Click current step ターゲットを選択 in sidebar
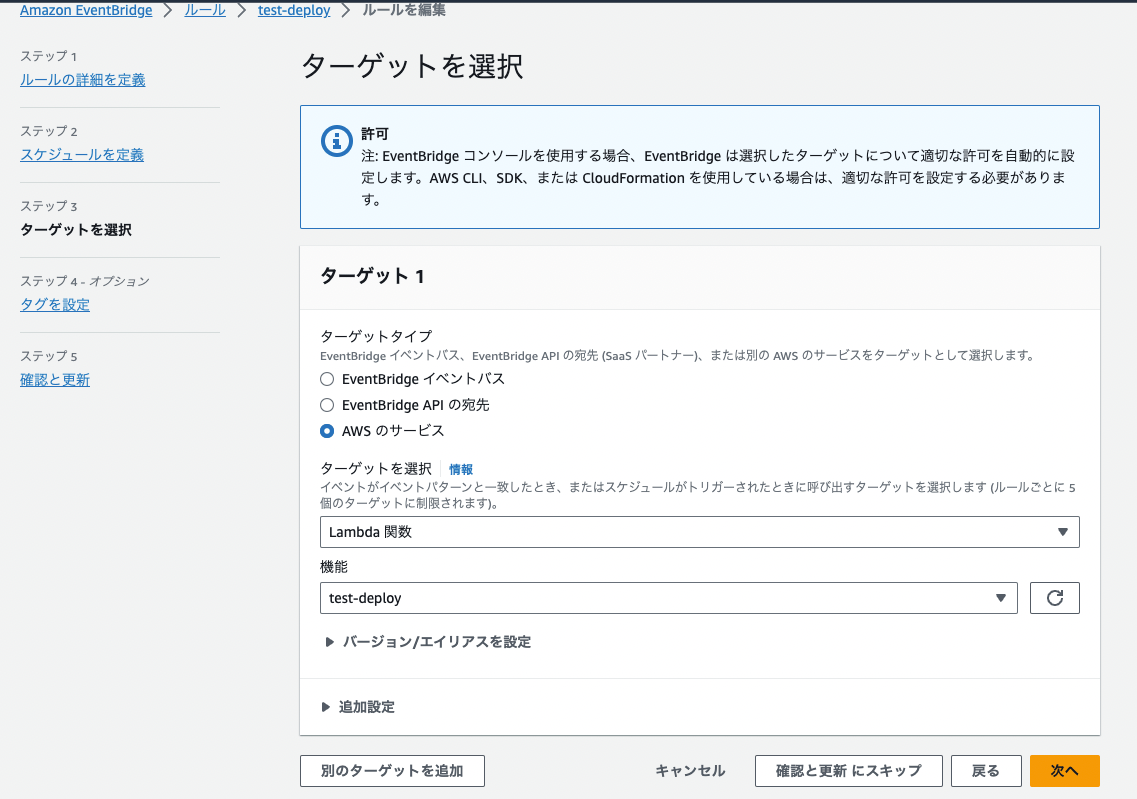 76,230
